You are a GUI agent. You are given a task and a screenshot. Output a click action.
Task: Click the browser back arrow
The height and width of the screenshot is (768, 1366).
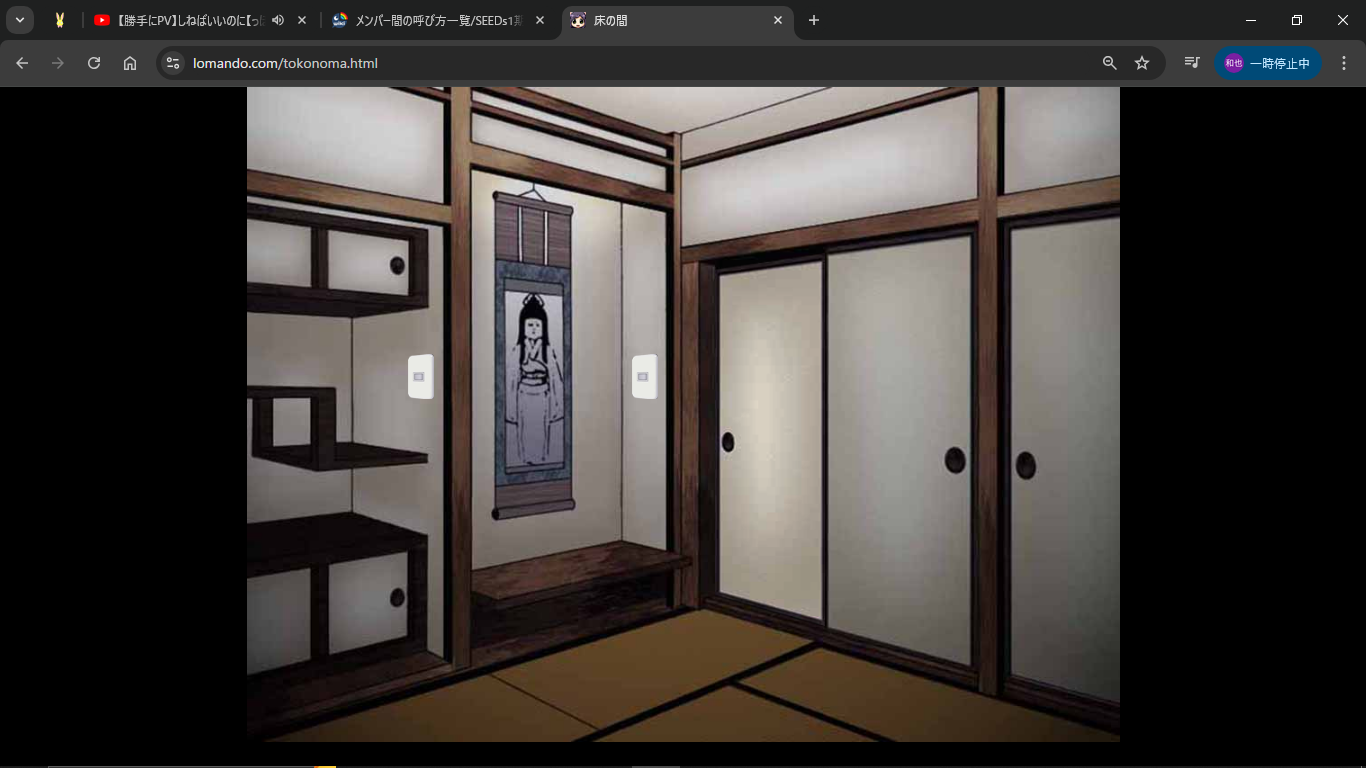(22, 63)
